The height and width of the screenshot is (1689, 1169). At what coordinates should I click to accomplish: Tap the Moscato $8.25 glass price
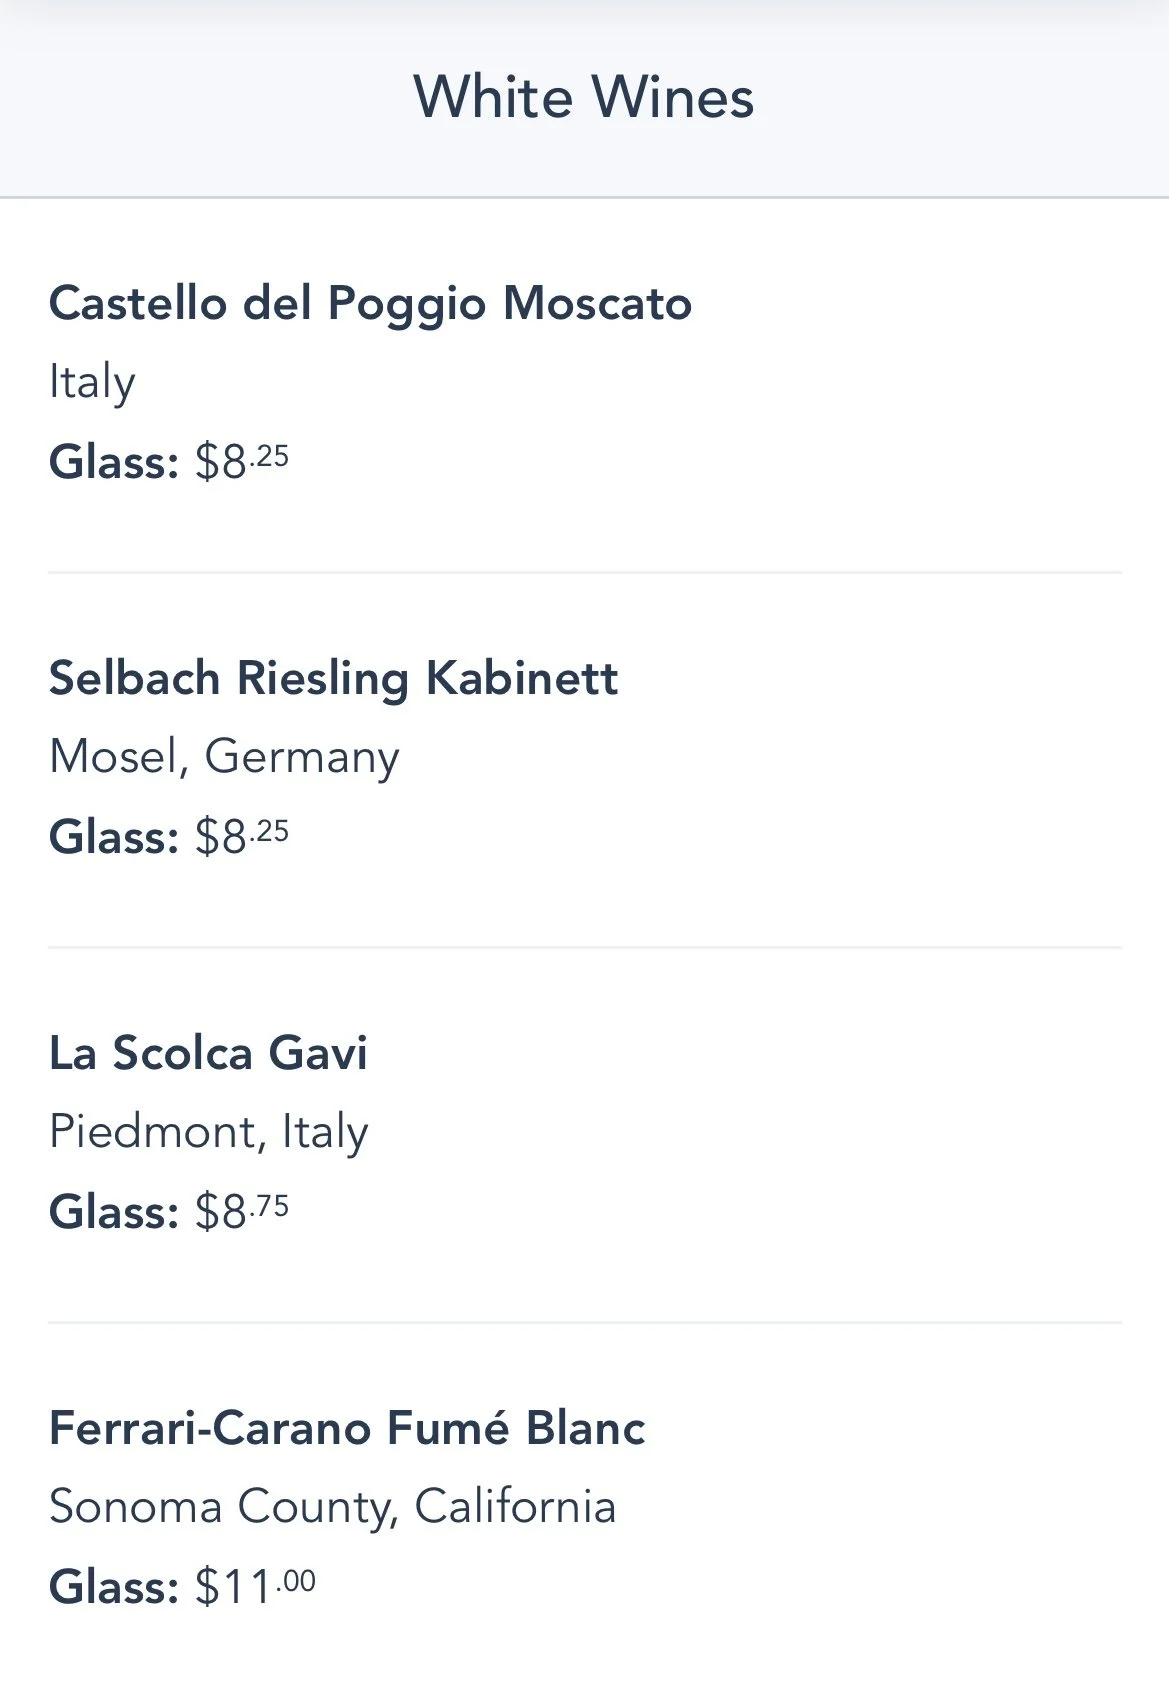pos(242,462)
